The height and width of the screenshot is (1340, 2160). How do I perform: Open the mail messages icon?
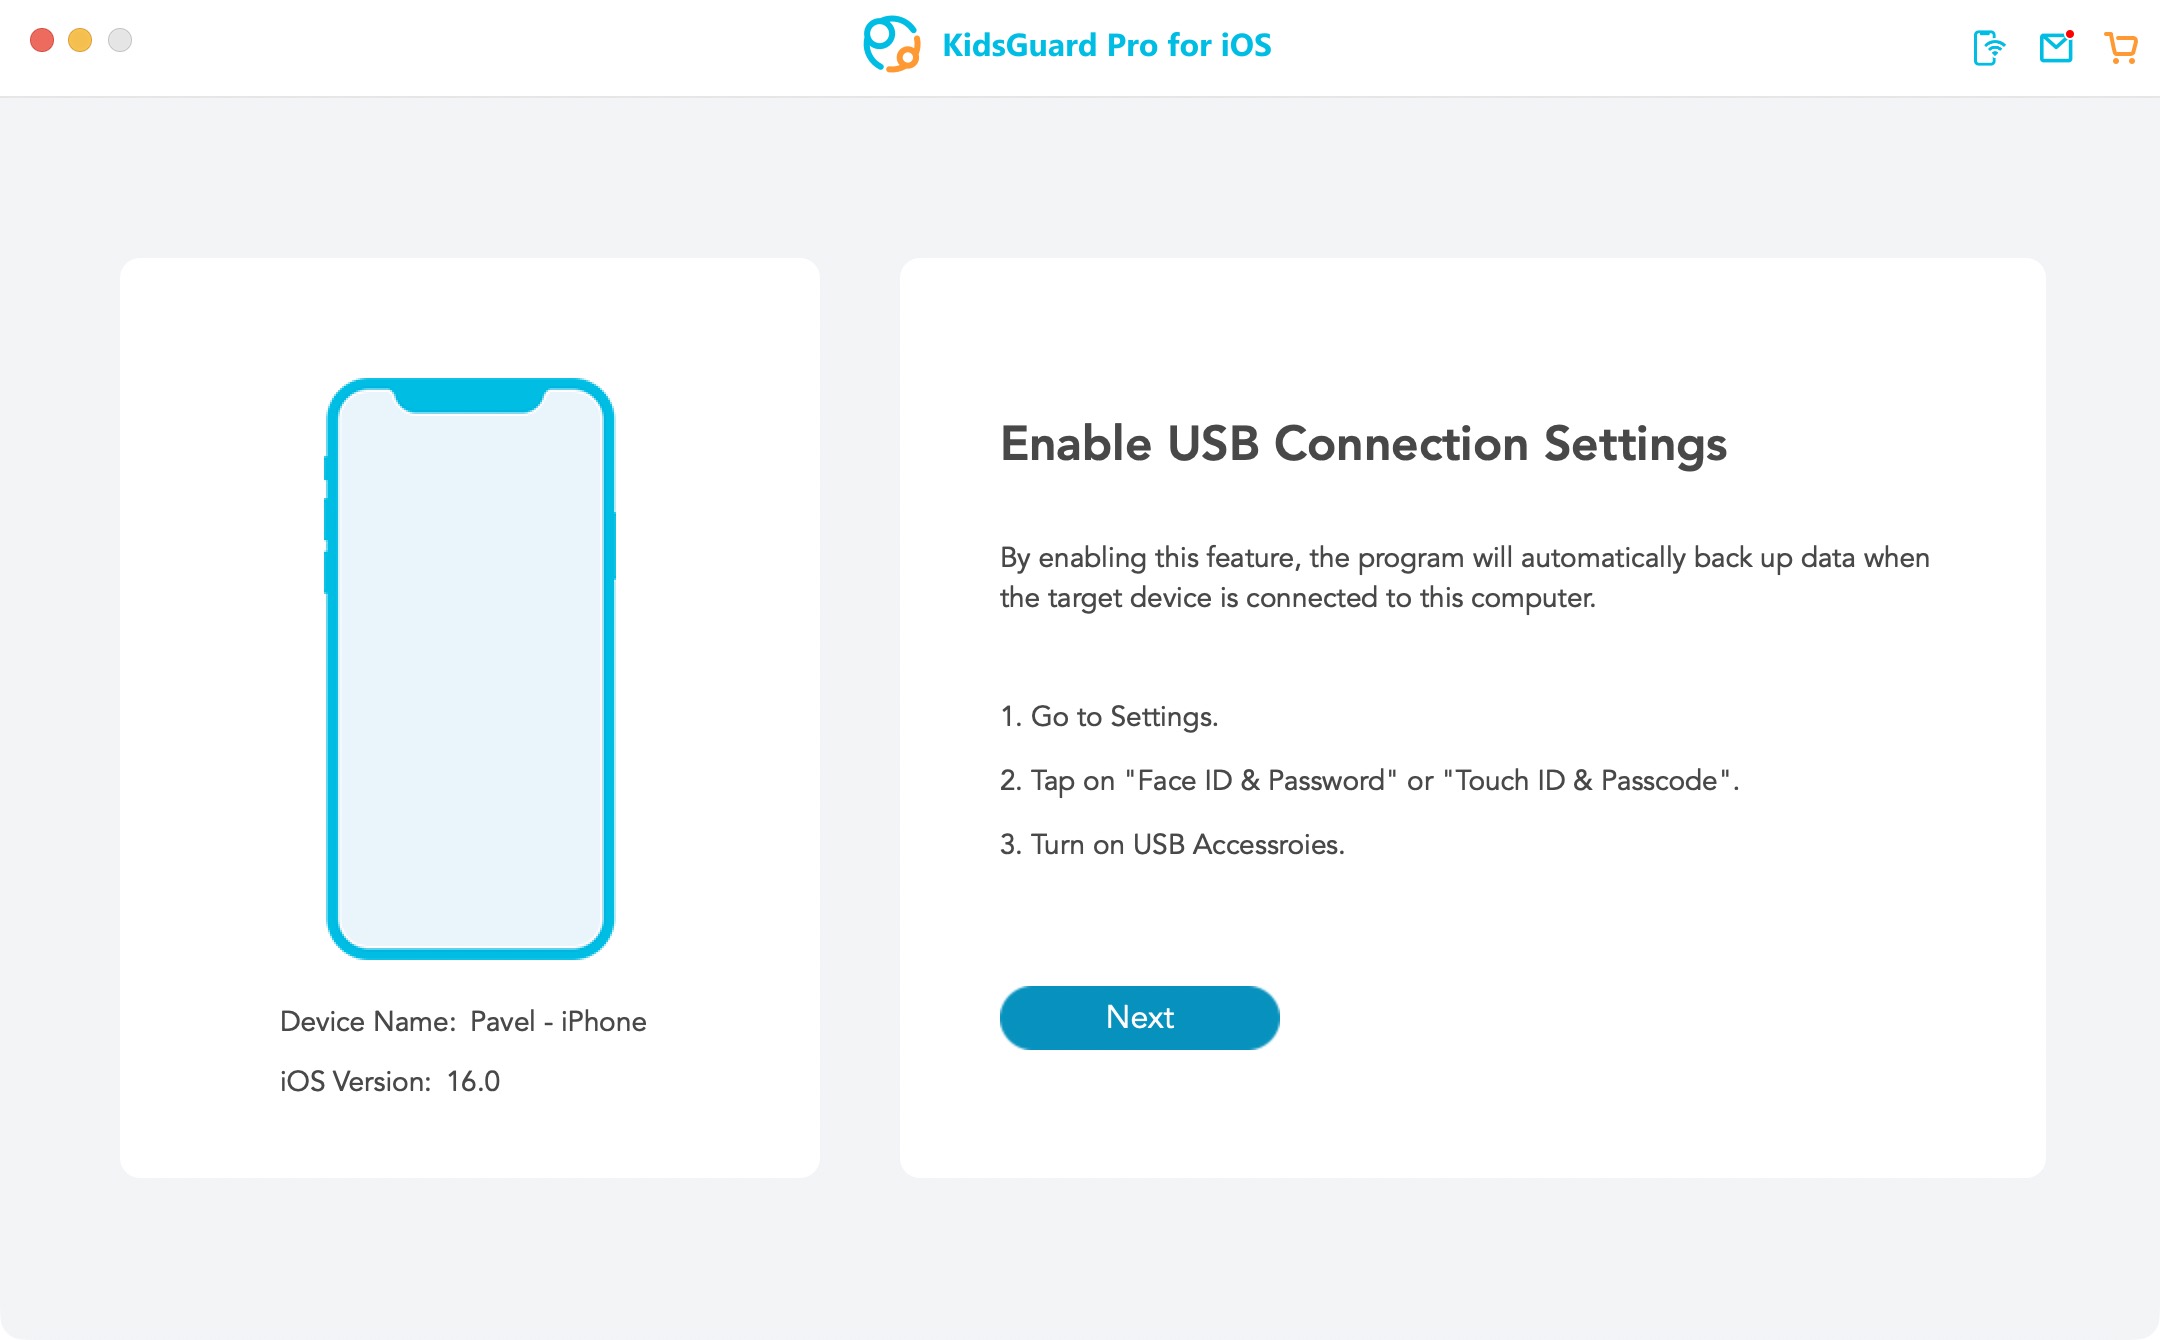click(2056, 47)
